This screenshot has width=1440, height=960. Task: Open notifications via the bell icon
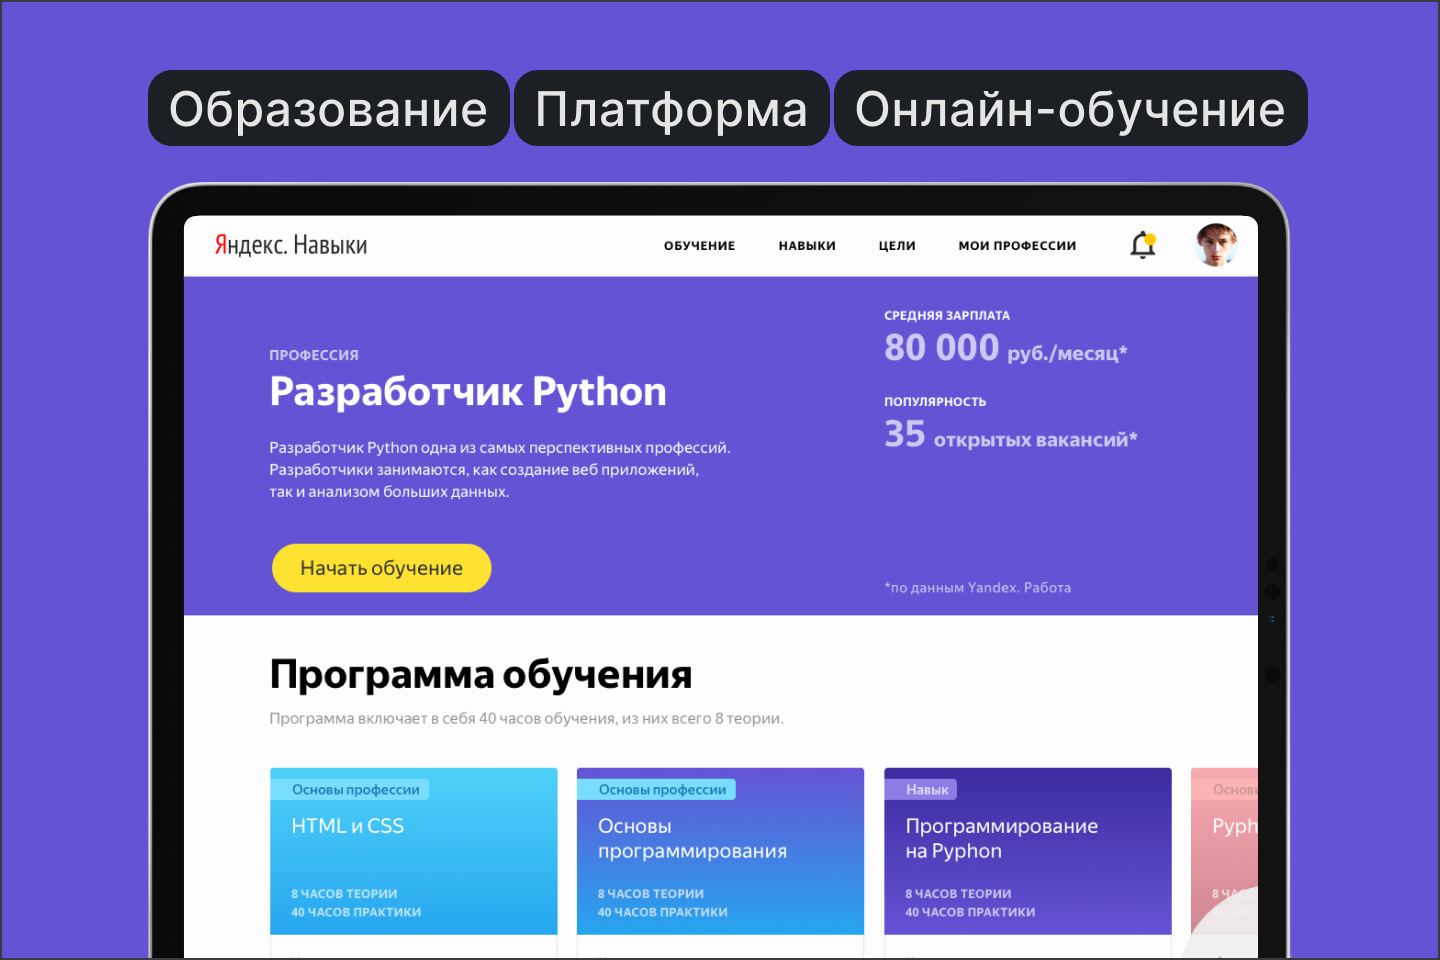click(1140, 245)
